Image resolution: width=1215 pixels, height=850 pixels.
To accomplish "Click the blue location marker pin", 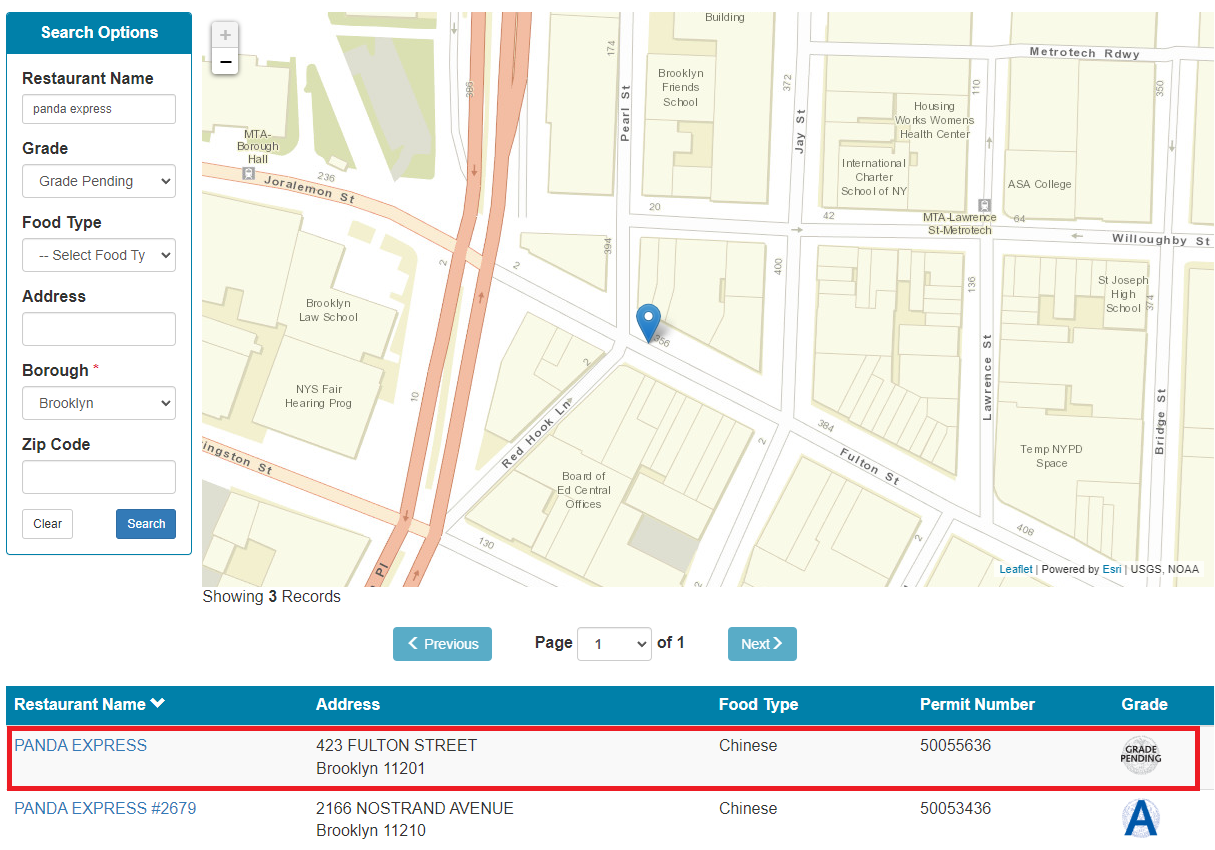I will click(x=649, y=323).
